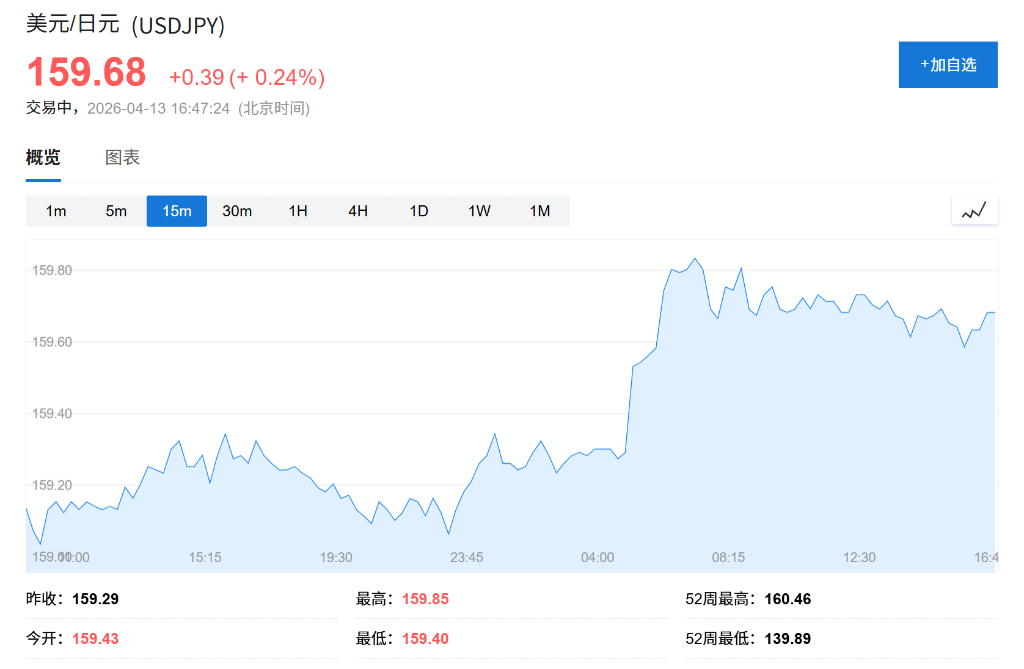Switch chart to 4H interval

(357, 211)
